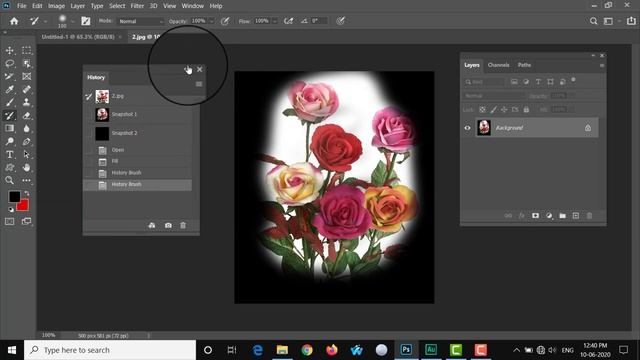Select the Clone Stamp tool
The height and width of the screenshot is (360, 640).
(x=27, y=102)
